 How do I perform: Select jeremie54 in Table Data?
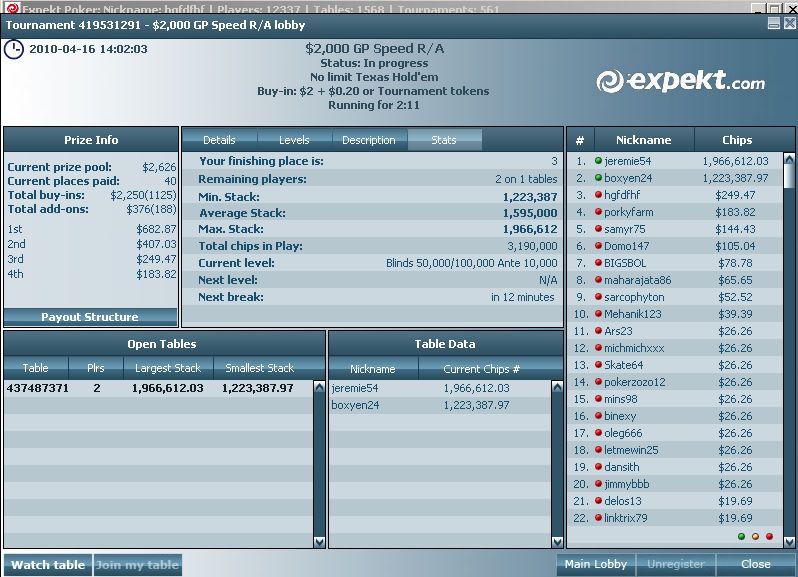click(440, 388)
